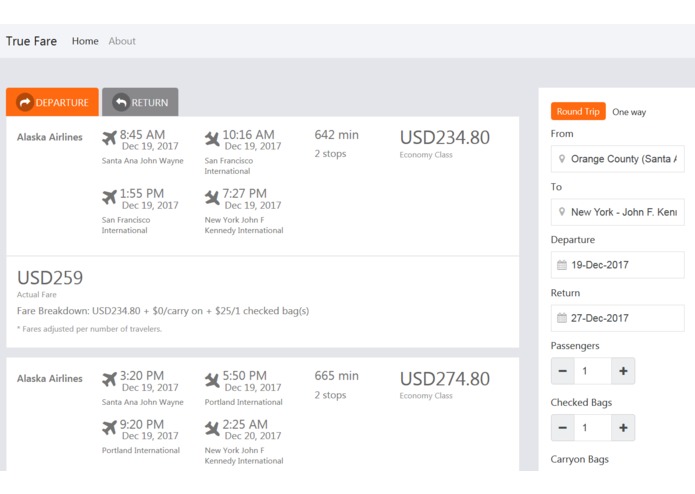This screenshot has height=494, width=695.
Task: Click the 665 min duration
Action: click(x=336, y=376)
